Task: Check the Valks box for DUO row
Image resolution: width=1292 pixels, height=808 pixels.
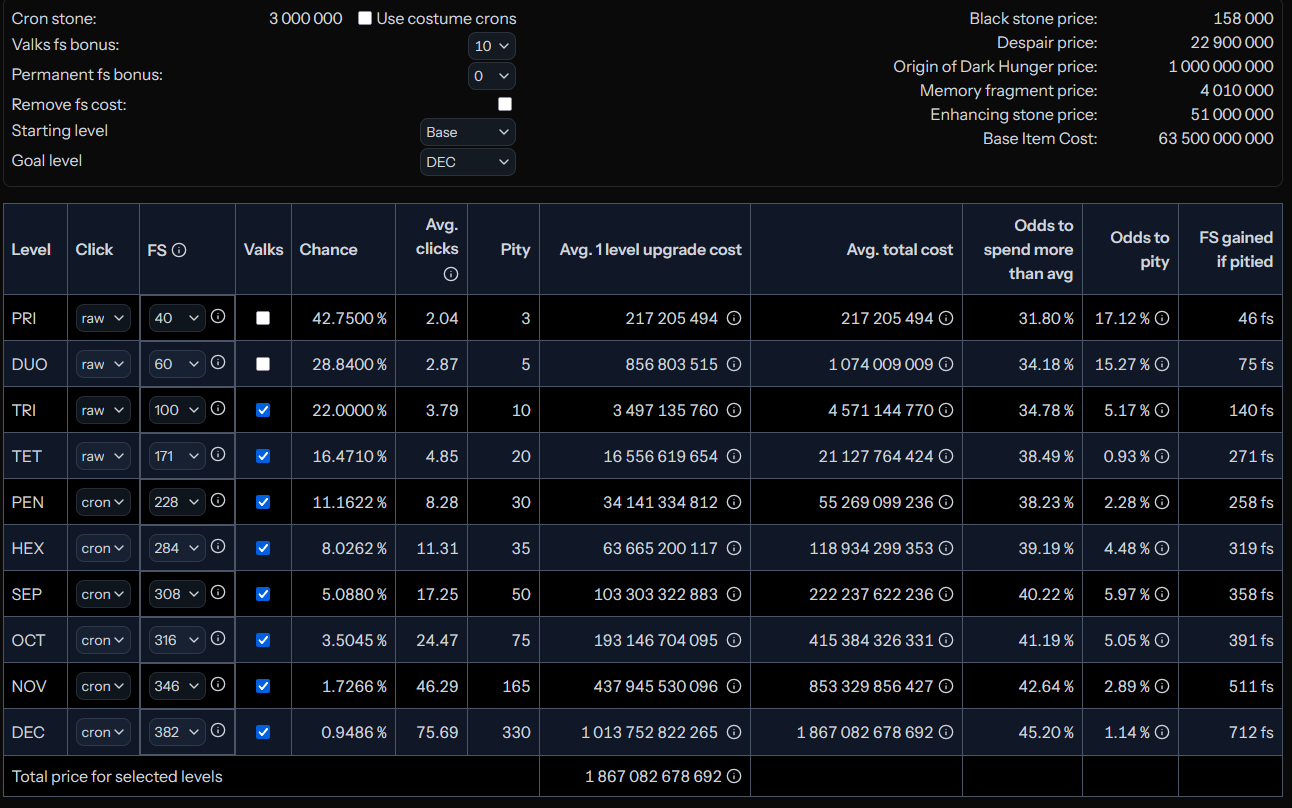Action: 263,364
